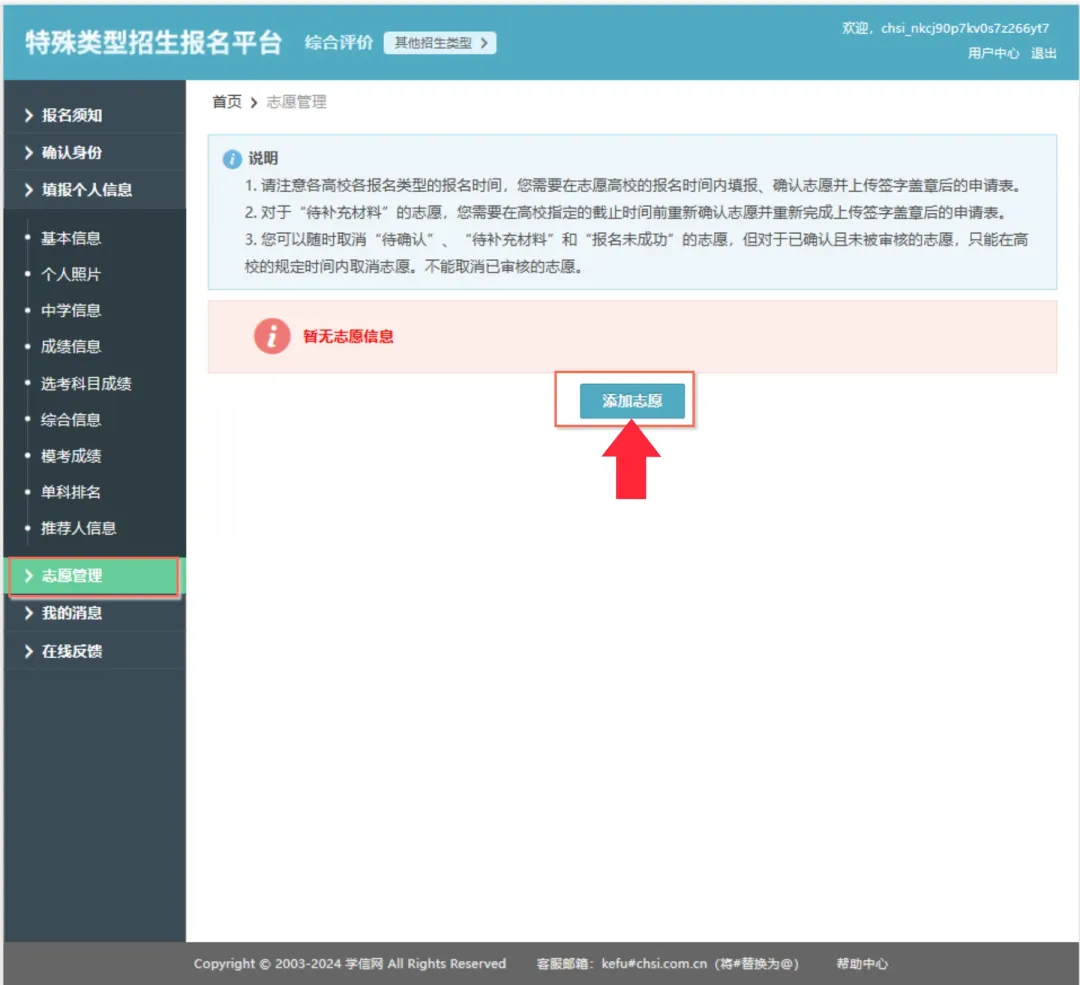
Task: Open the 其他招生类型 dropdown
Action: pos(439,43)
